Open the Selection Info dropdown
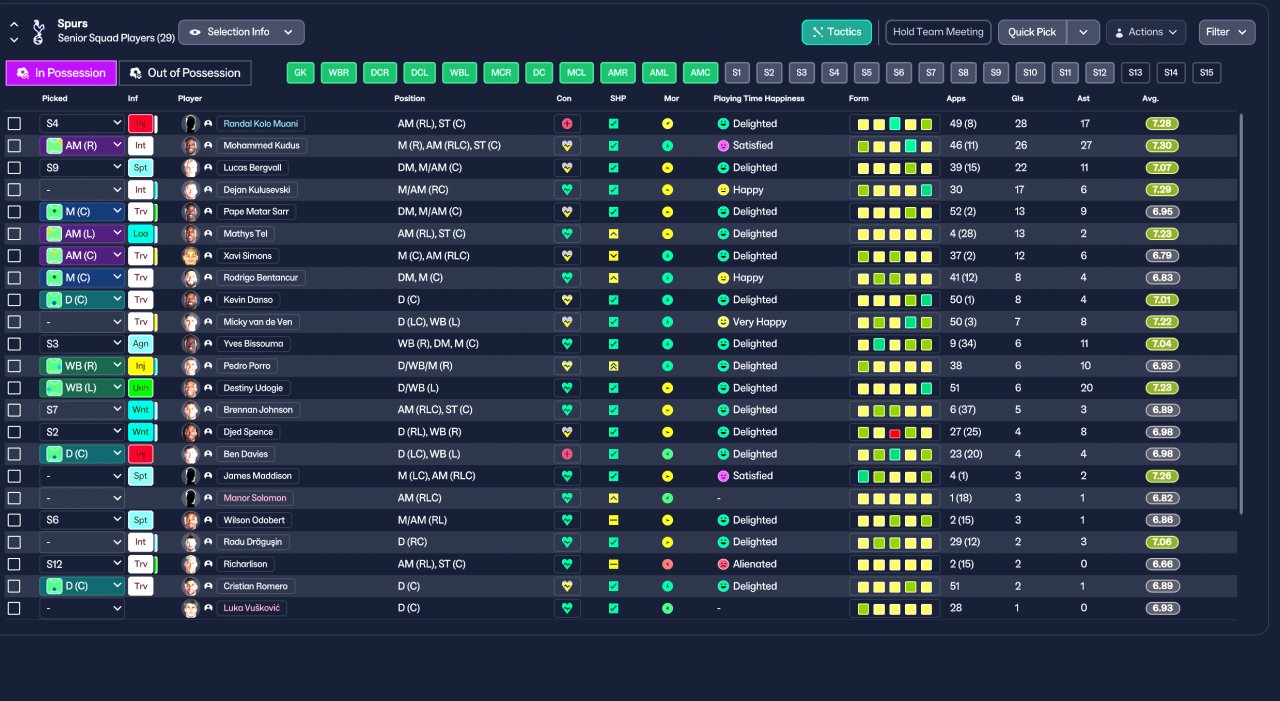 (x=241, y=32)
